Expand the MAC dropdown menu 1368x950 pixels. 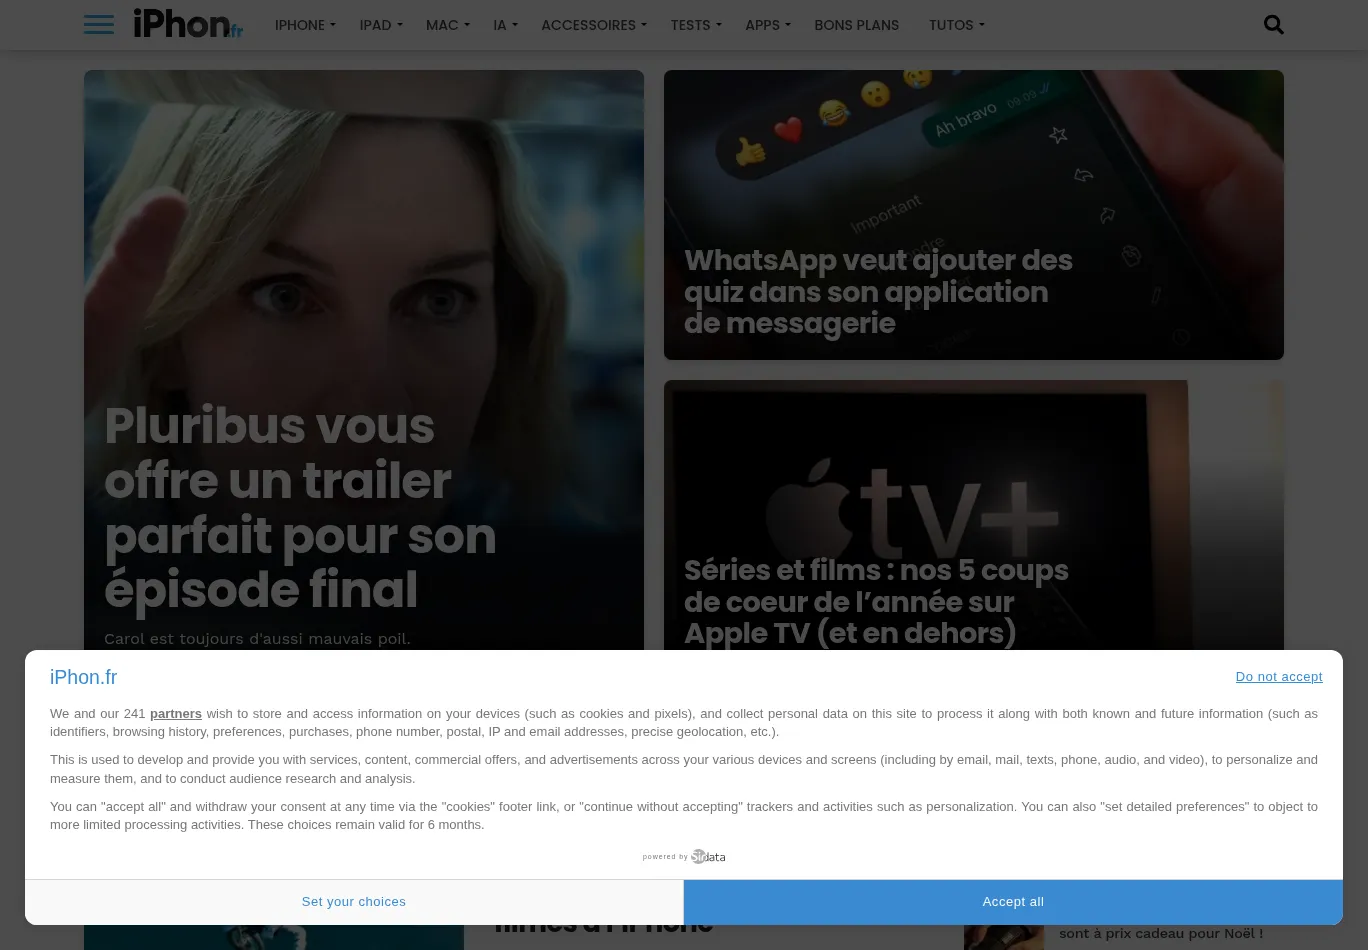(x=446, y=25)
